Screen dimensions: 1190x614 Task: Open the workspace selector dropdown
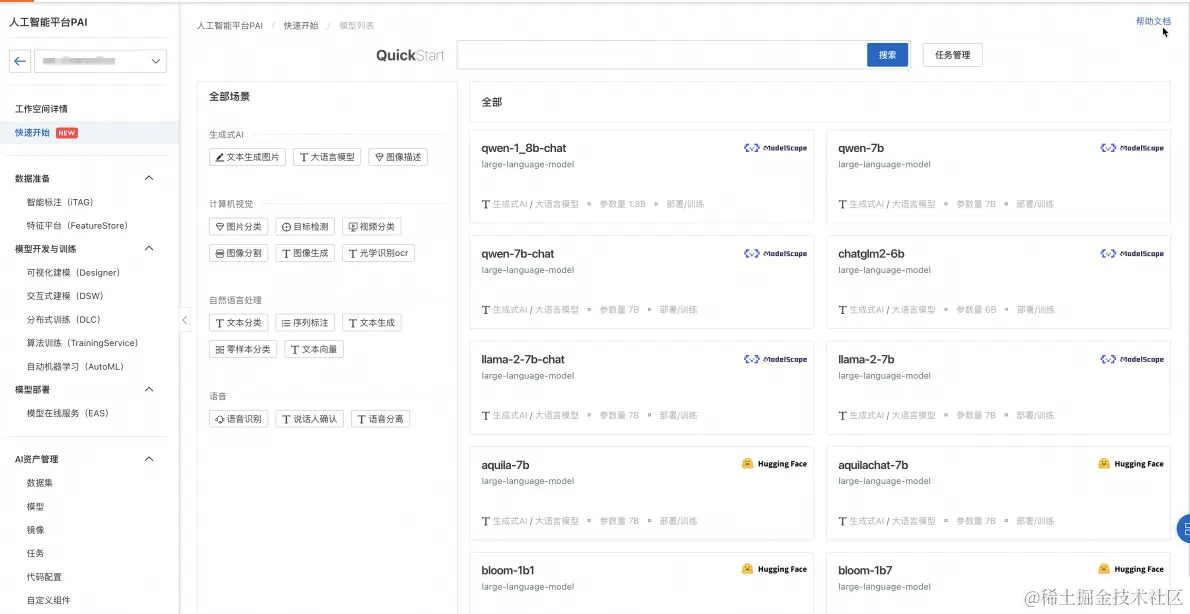point(100,61)
